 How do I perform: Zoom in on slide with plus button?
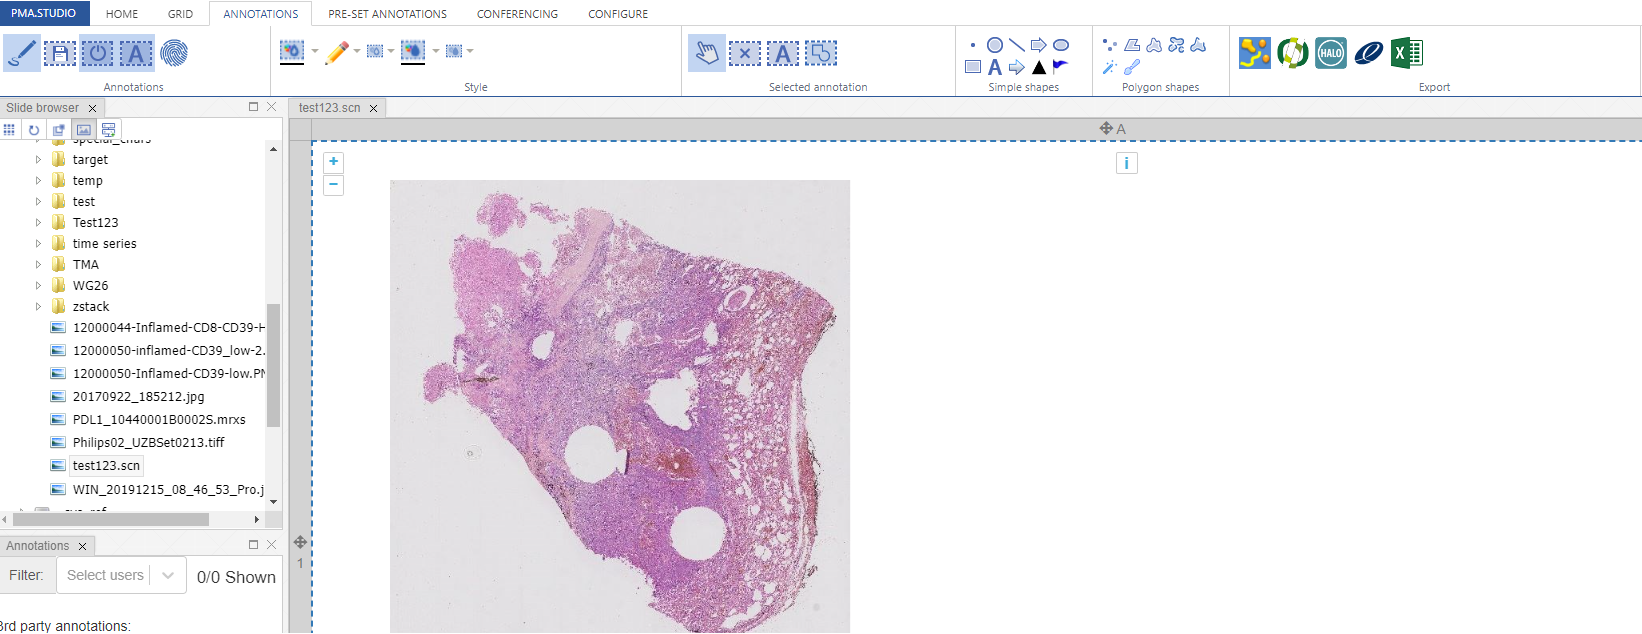point(333,162)
